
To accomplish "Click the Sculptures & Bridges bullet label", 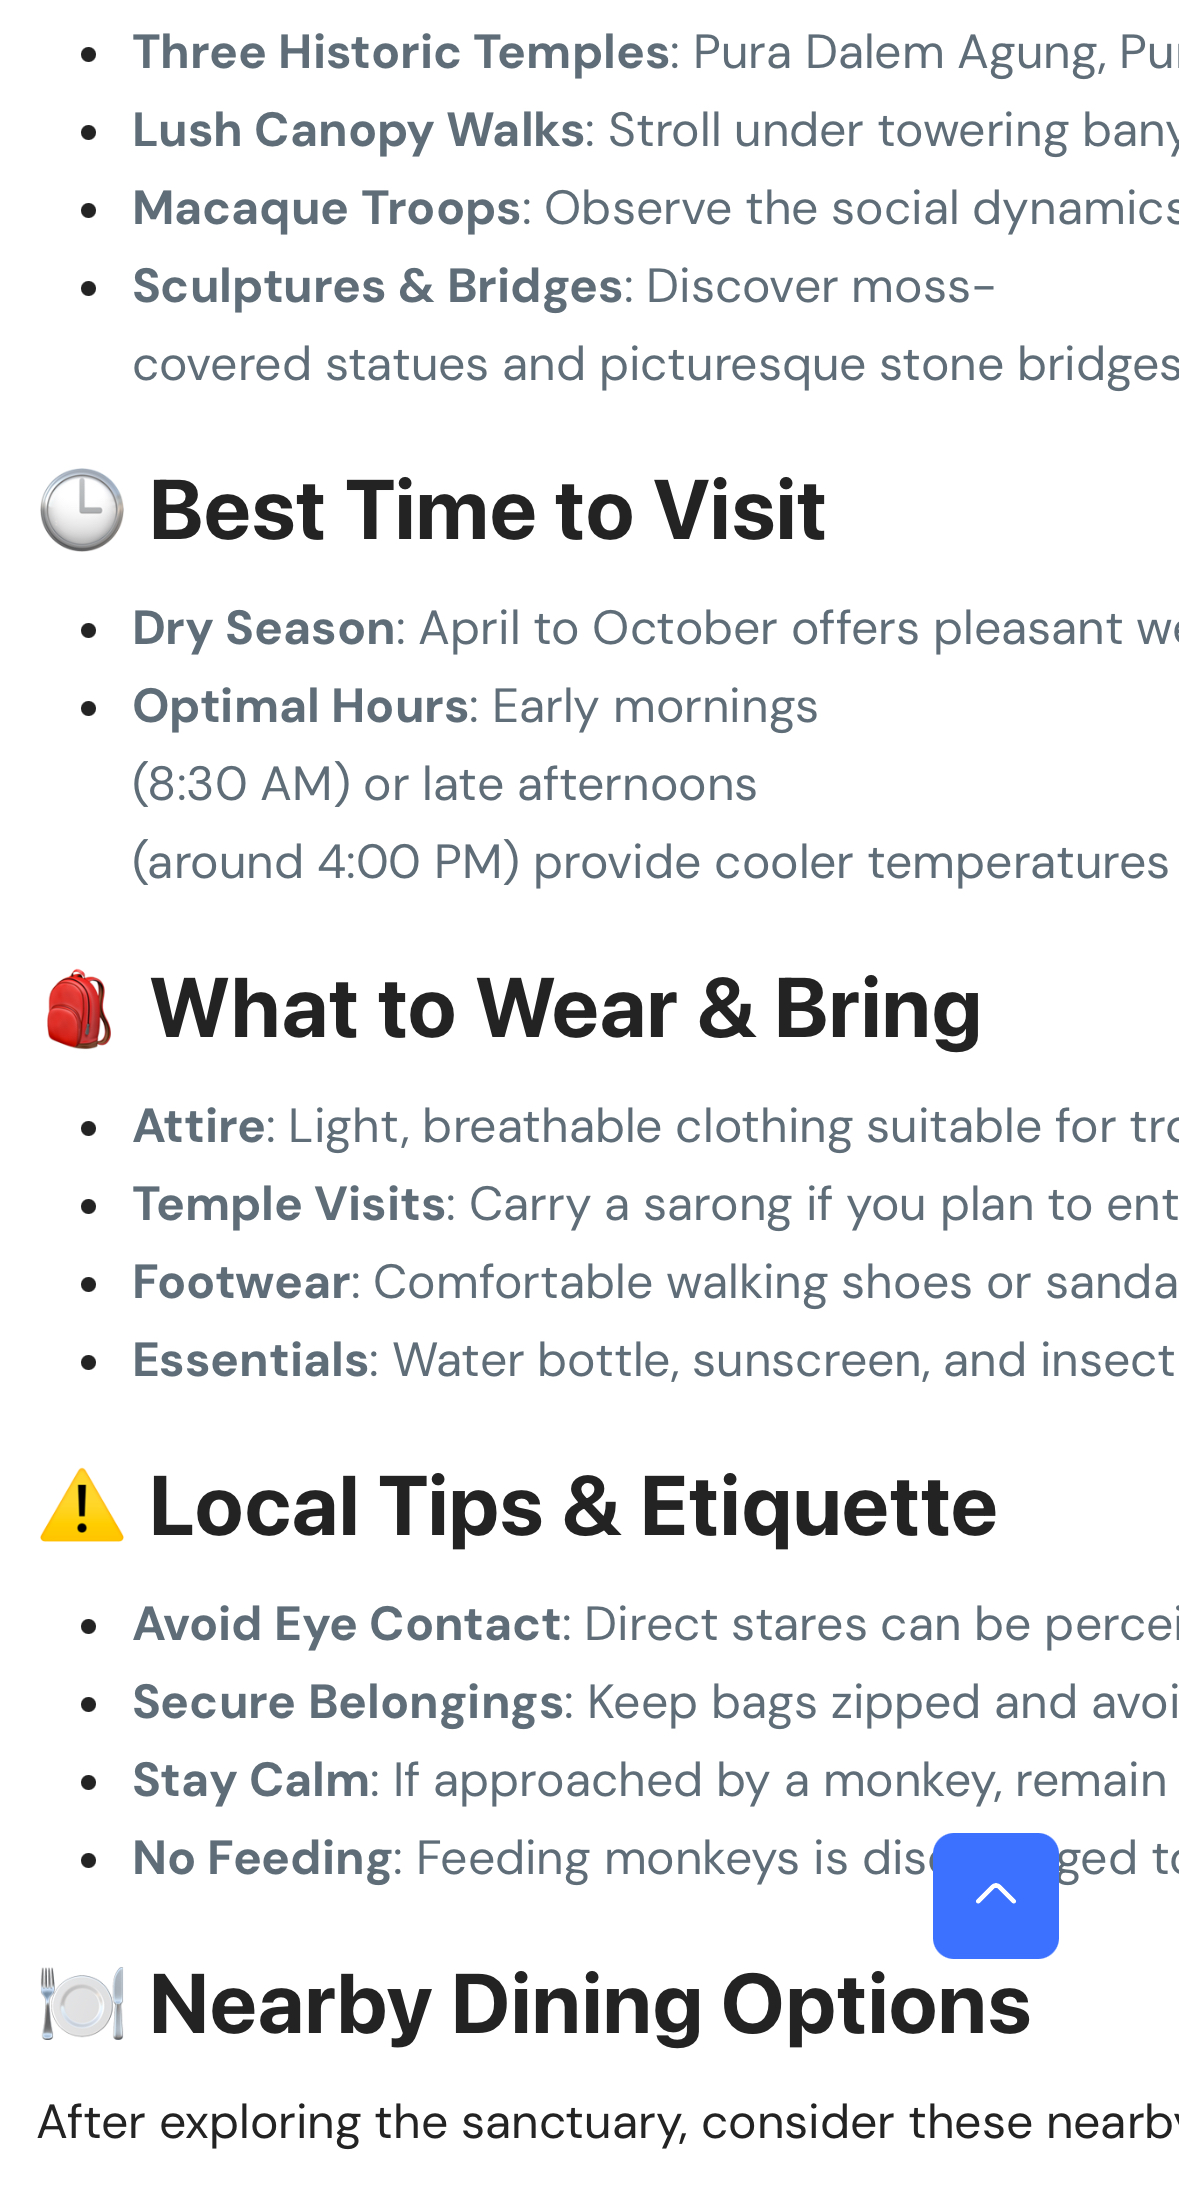I will (x=378, y=286).
